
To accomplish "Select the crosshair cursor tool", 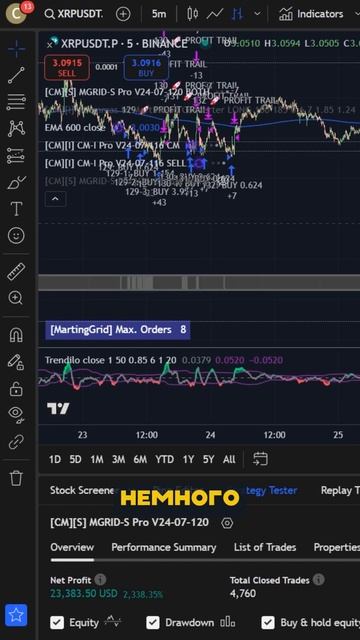I will tap(16, 49).
